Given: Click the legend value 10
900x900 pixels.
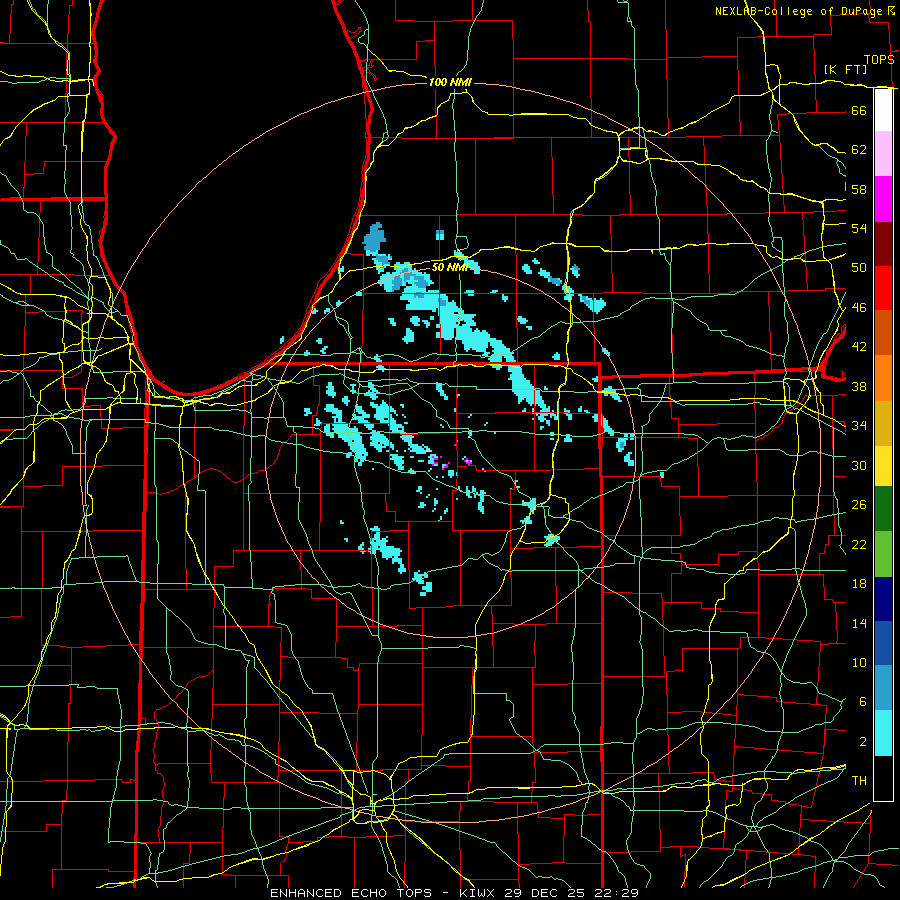Looking at the screenshot, I should click(x=859, y=663).
